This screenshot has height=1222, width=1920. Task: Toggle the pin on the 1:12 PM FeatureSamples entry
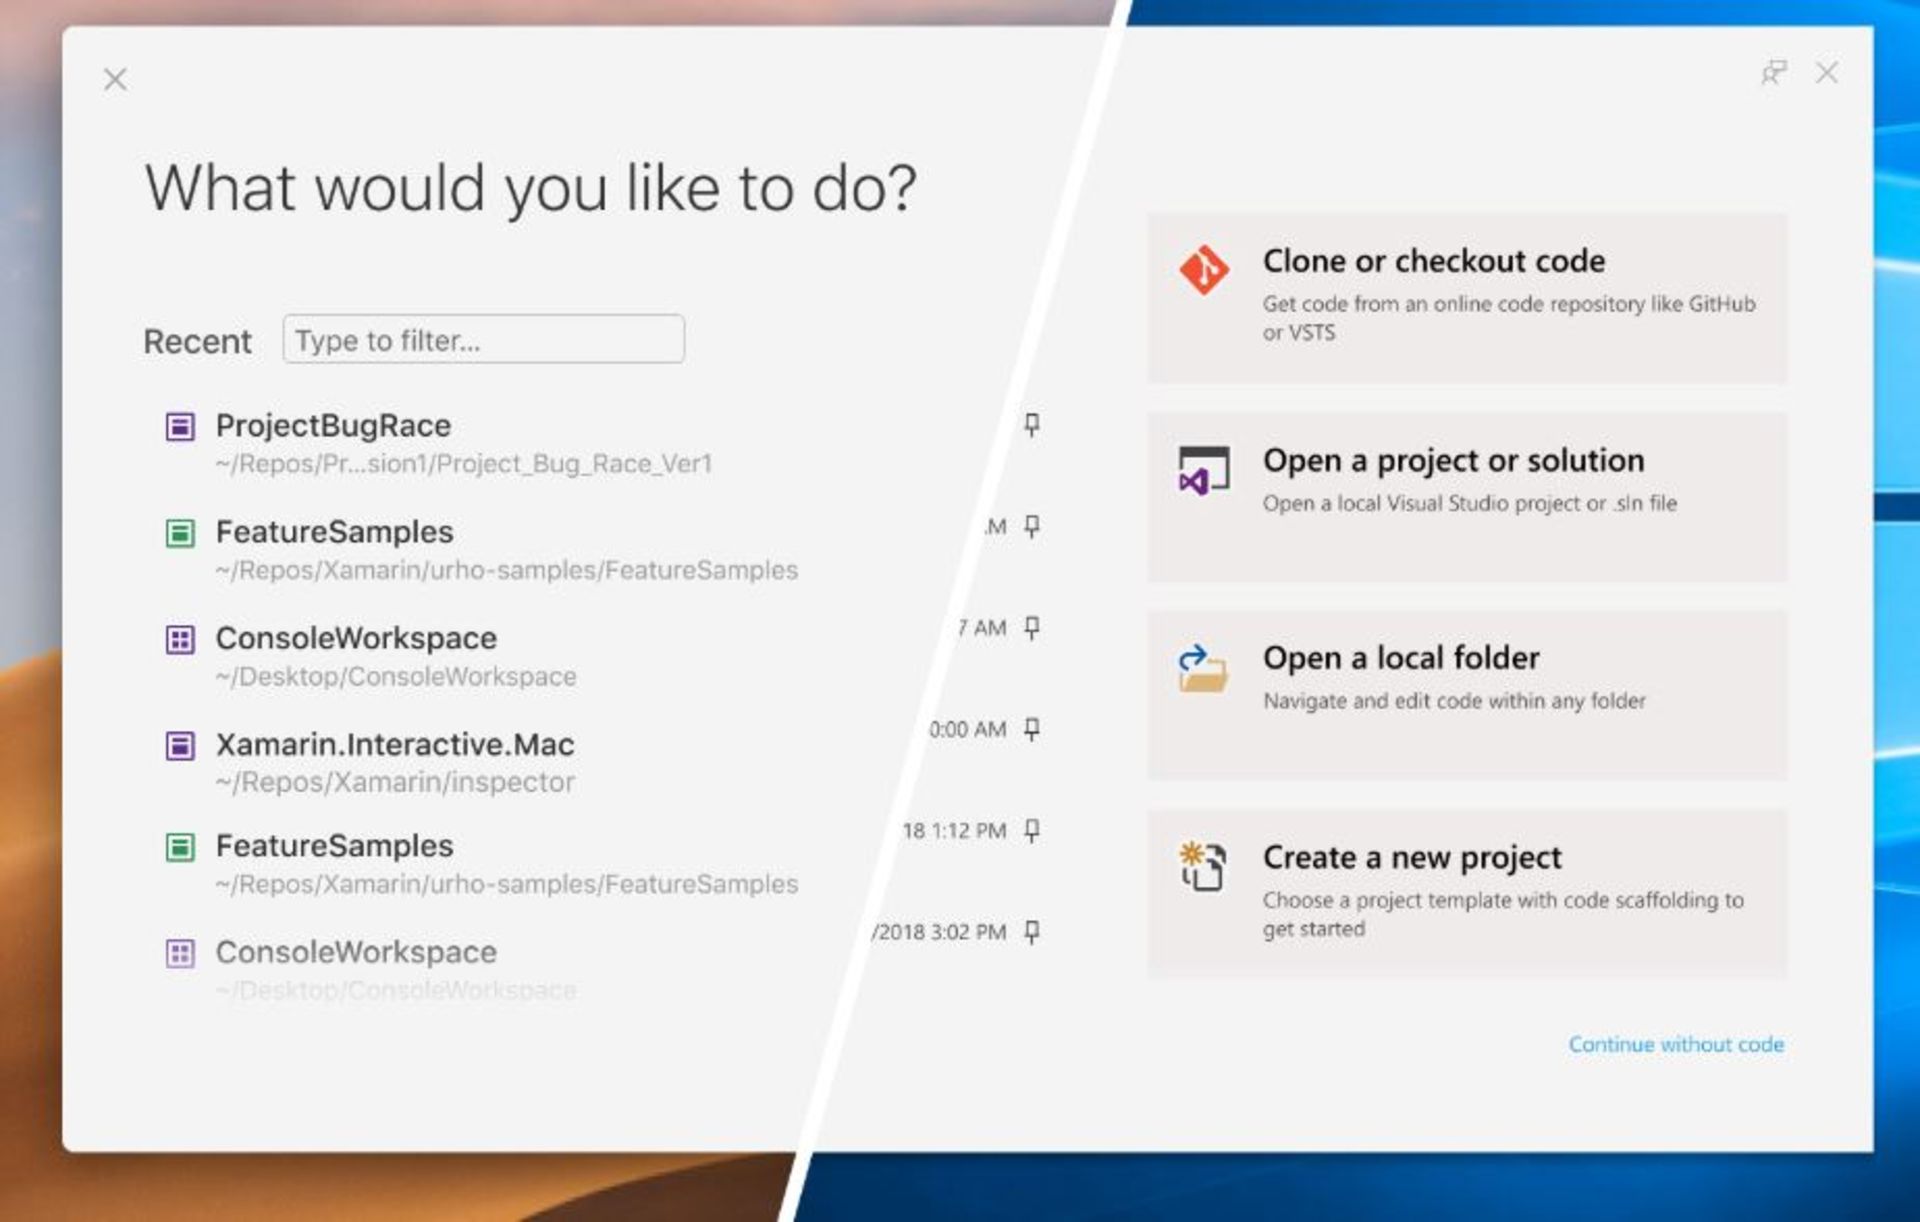(x=1032, y=831)
